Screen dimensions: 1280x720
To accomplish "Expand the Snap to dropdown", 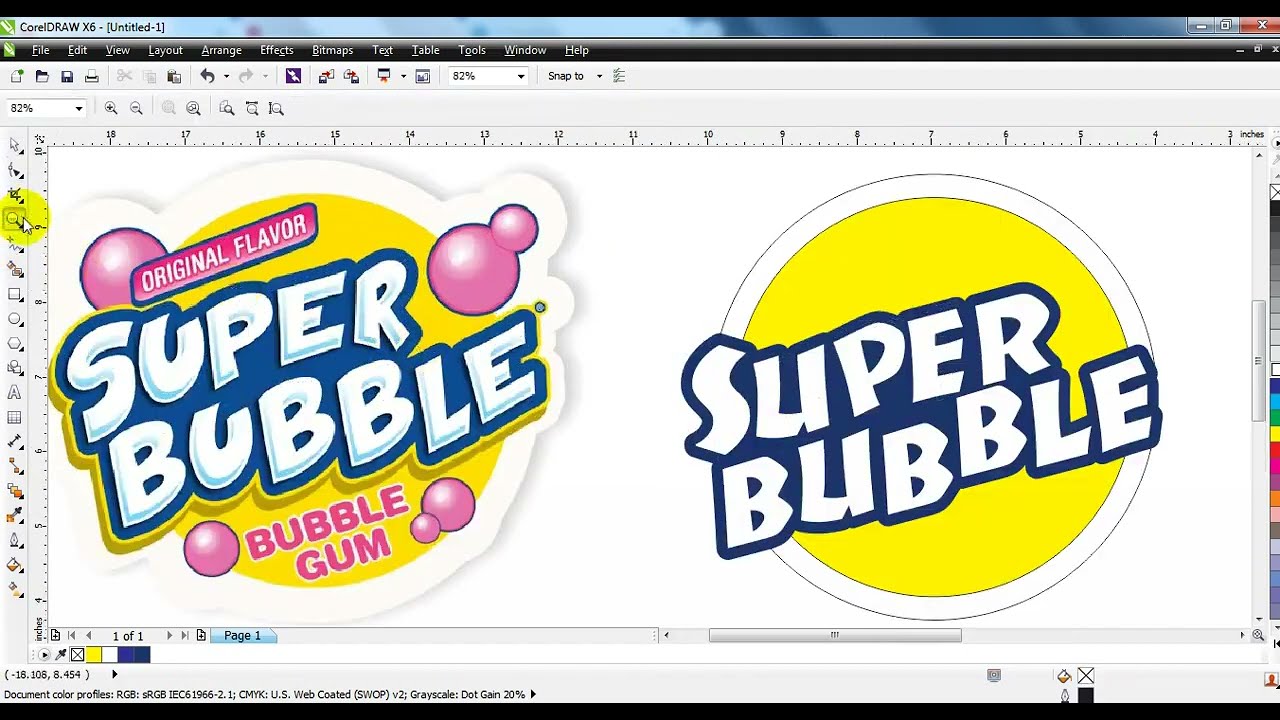I will (x=599, y=76).
